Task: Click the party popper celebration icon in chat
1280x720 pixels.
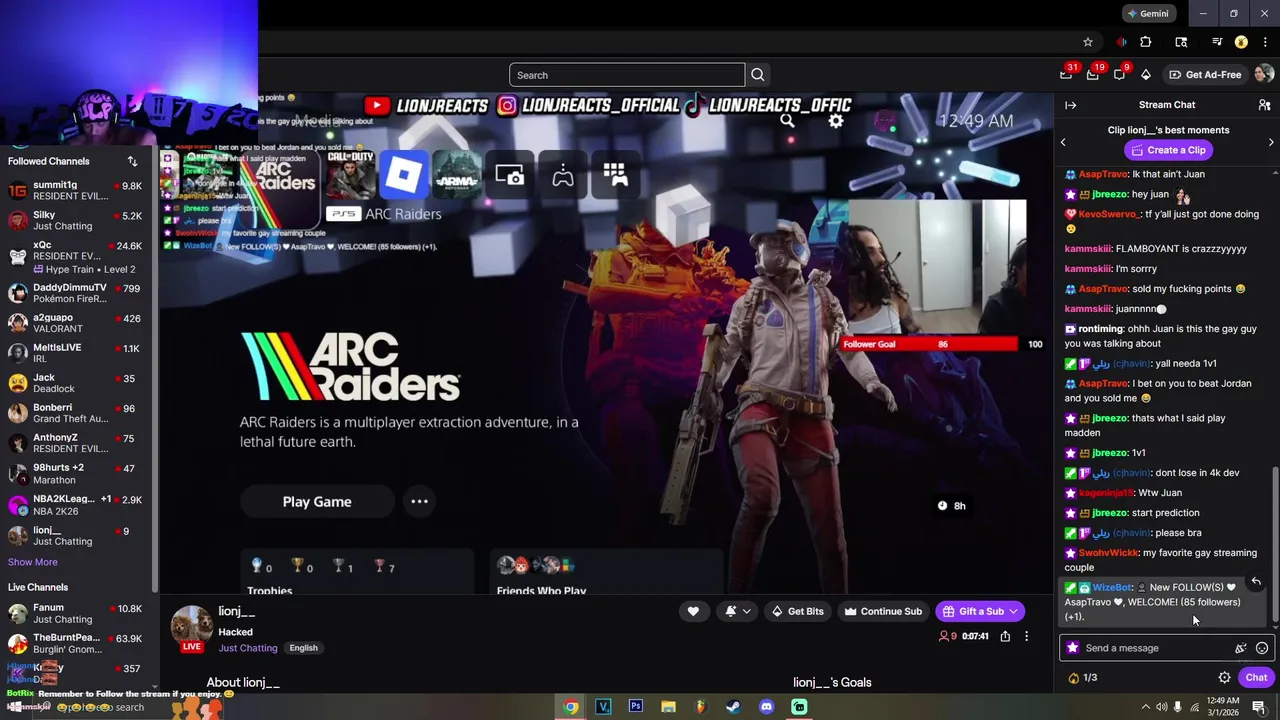Action: tap(1241, 648)
